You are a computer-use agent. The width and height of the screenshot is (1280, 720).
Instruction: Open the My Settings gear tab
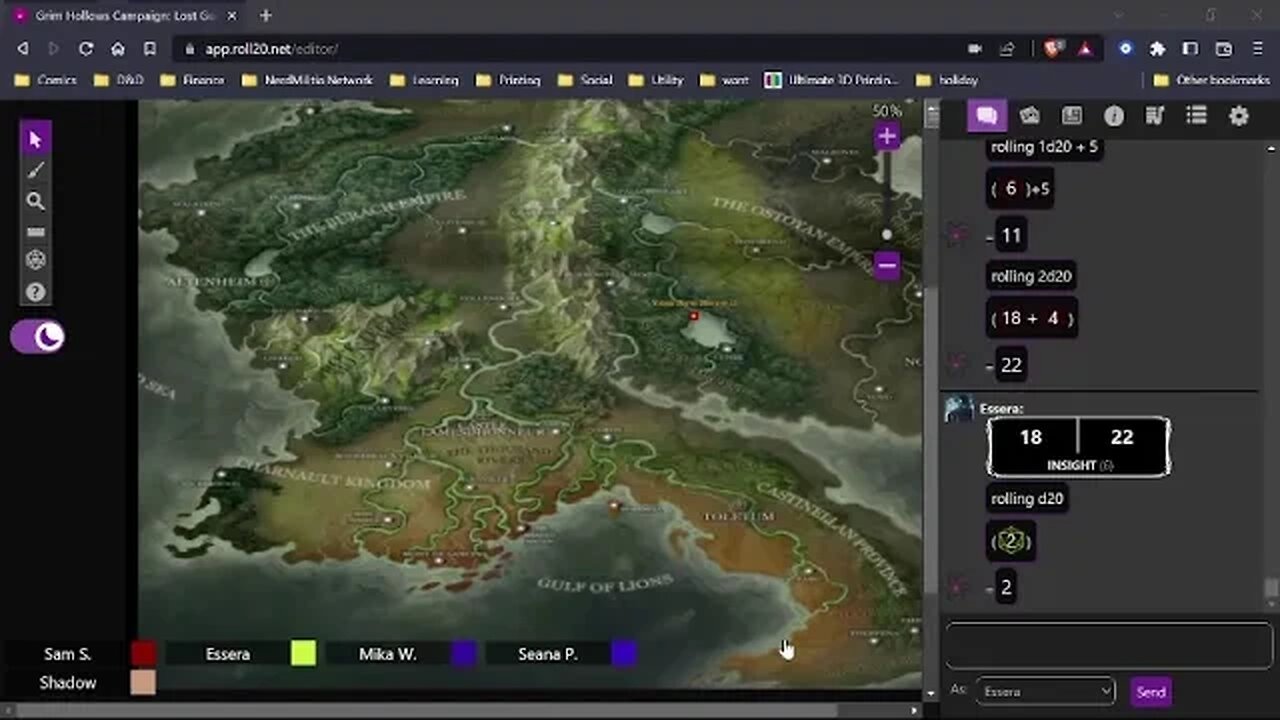(1238, 116)
